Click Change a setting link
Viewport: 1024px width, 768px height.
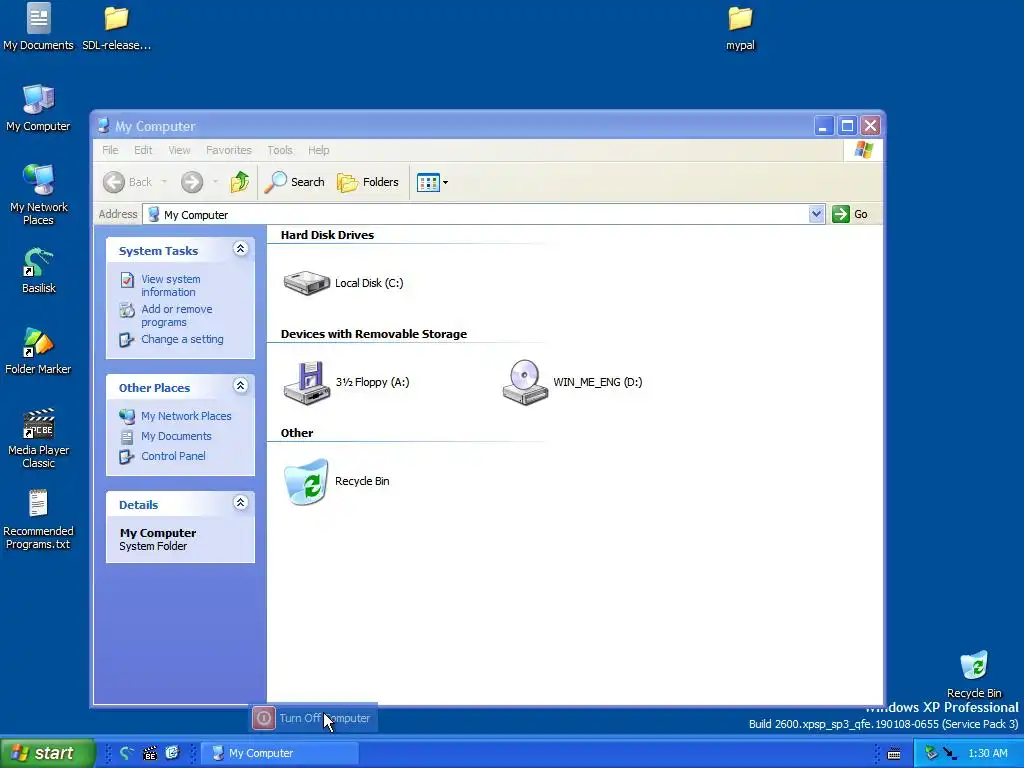tap(182, 339)
